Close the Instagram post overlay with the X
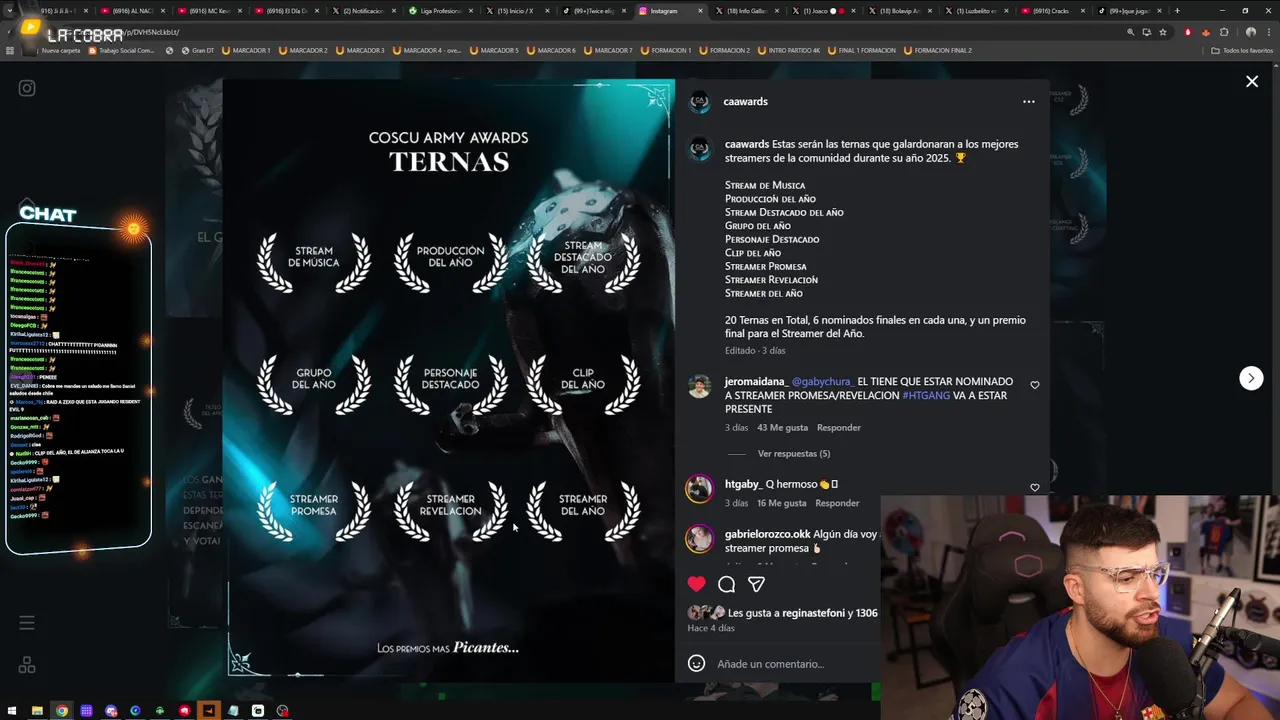 [x=1252, y=82]
